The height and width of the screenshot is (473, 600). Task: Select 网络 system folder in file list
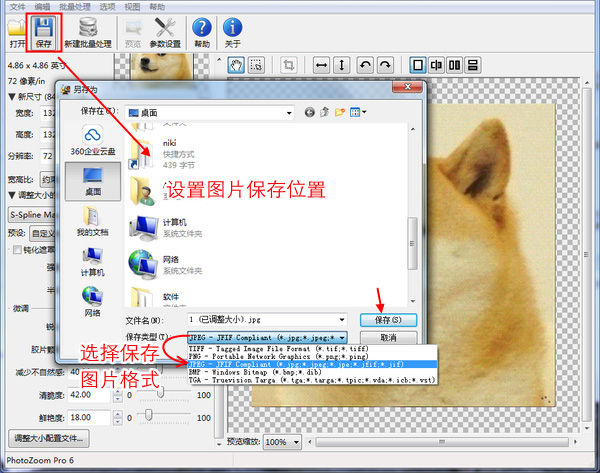[x=166, y=265]
